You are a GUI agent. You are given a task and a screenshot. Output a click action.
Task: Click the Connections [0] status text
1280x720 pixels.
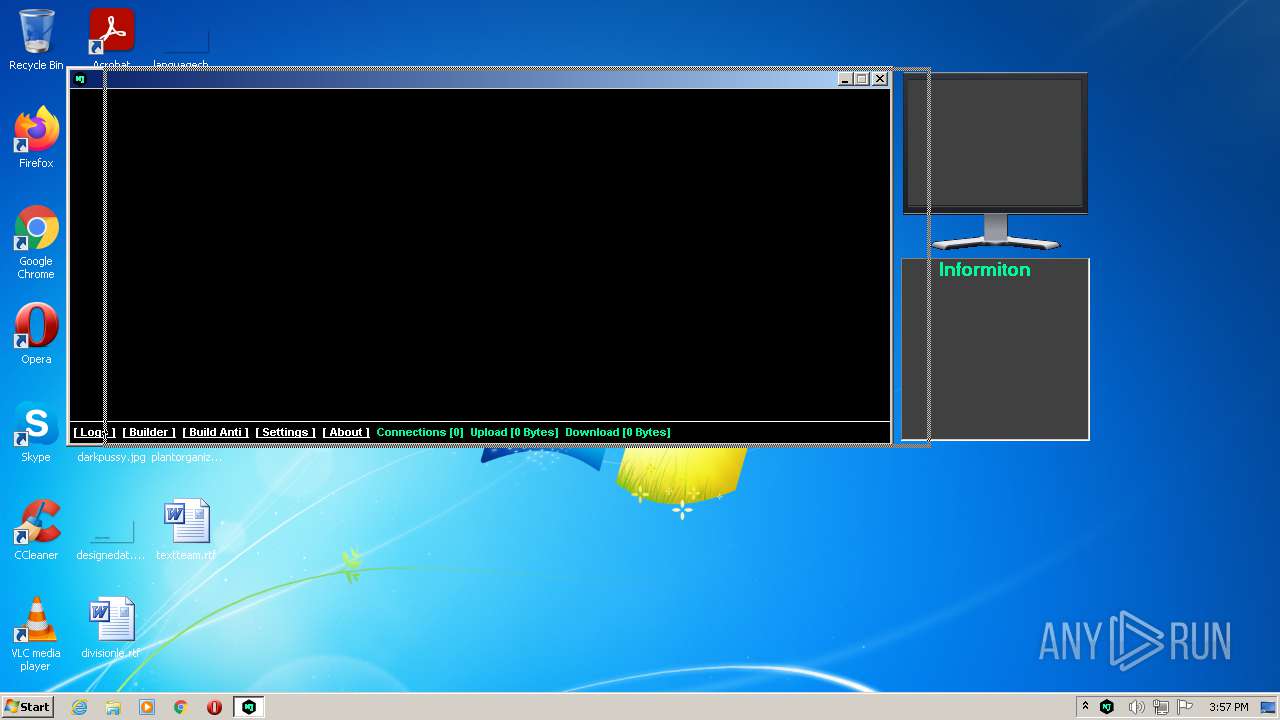[420, 432]
